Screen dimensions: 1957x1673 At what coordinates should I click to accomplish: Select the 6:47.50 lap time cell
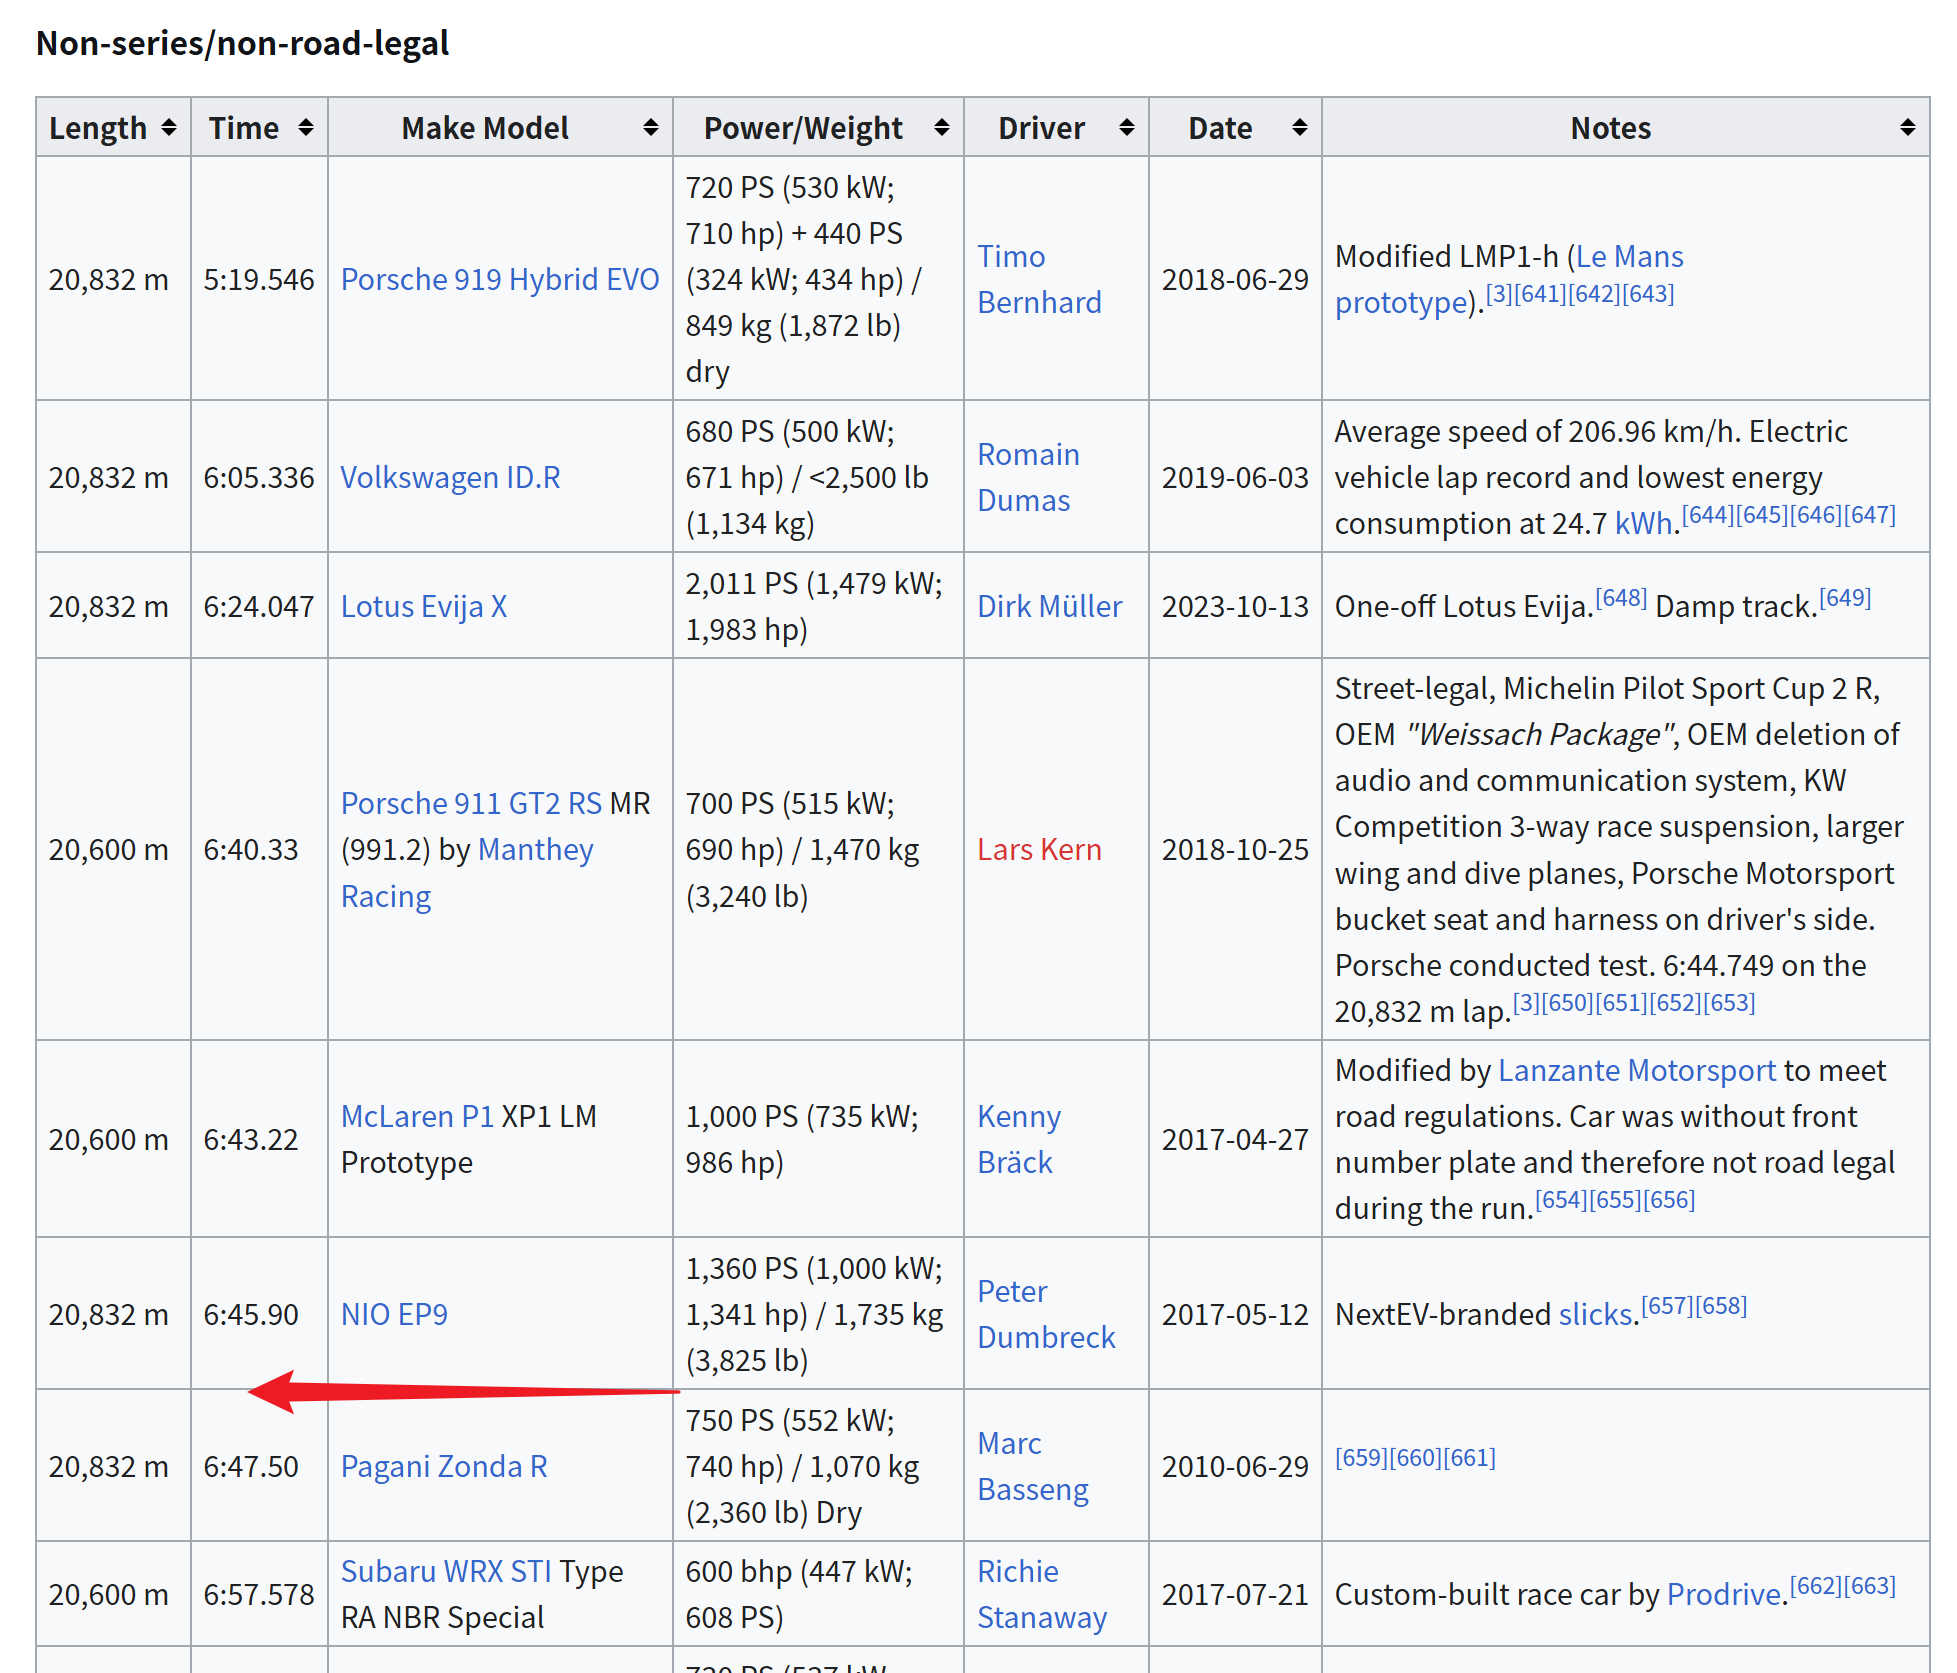click(x=259, y=1466)
